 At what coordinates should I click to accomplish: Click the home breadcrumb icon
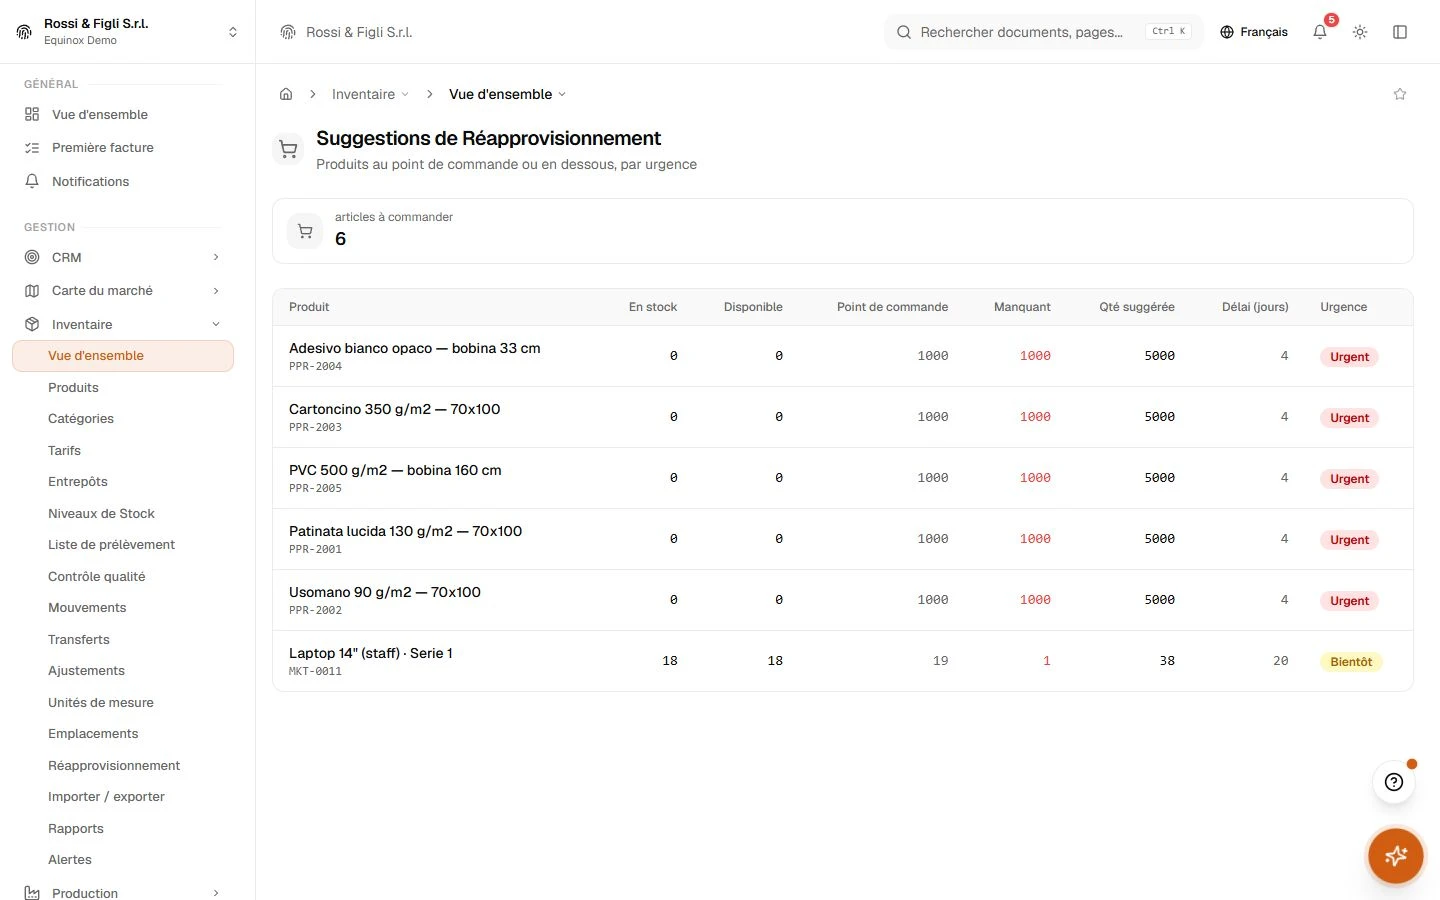pos(286,94)
